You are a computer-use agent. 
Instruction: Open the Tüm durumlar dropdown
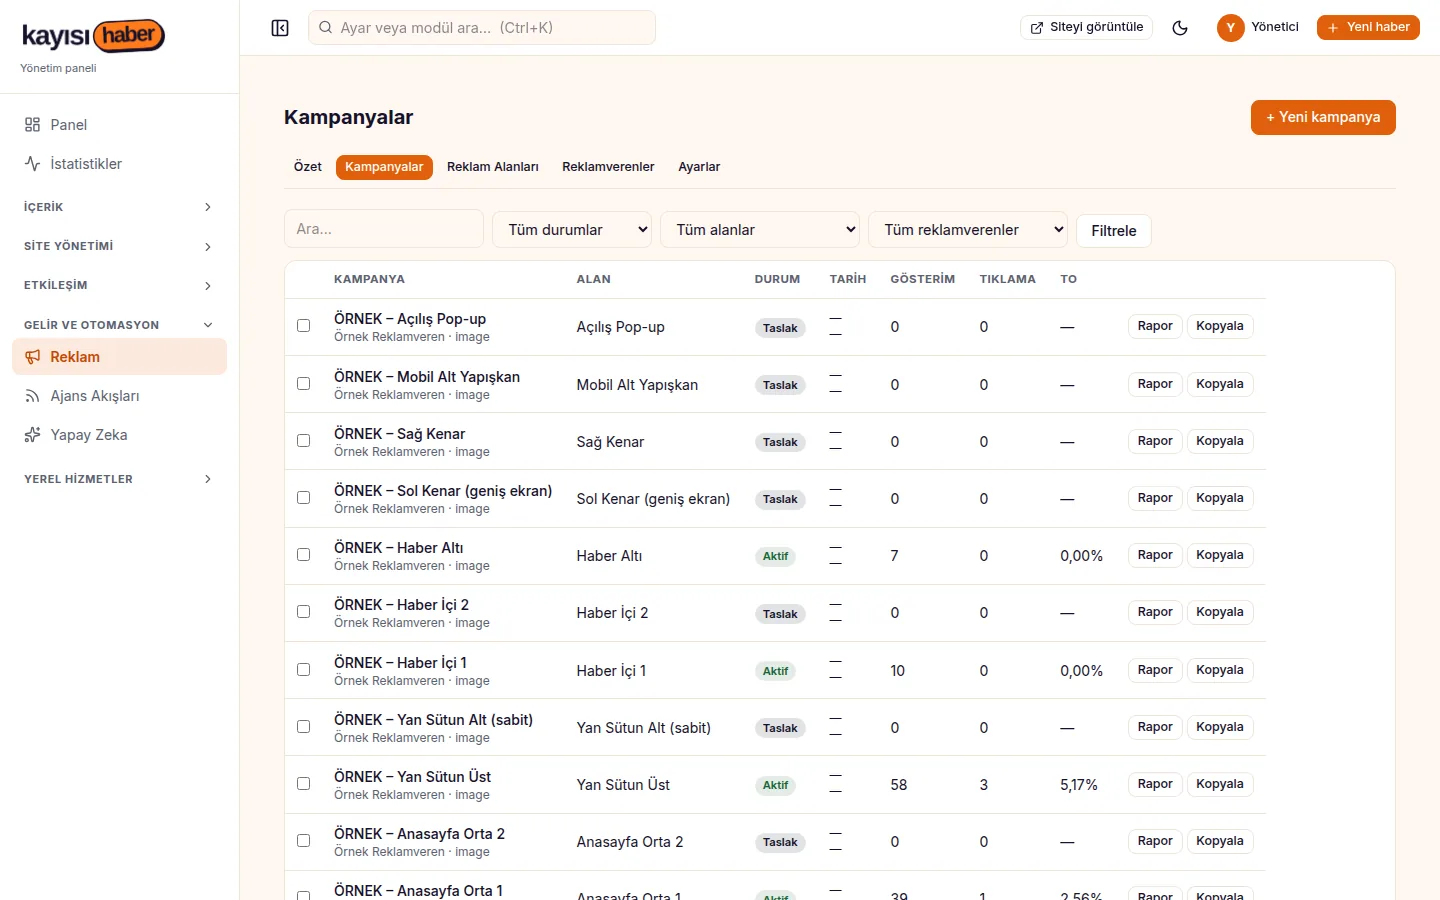[x=572, y=230]
